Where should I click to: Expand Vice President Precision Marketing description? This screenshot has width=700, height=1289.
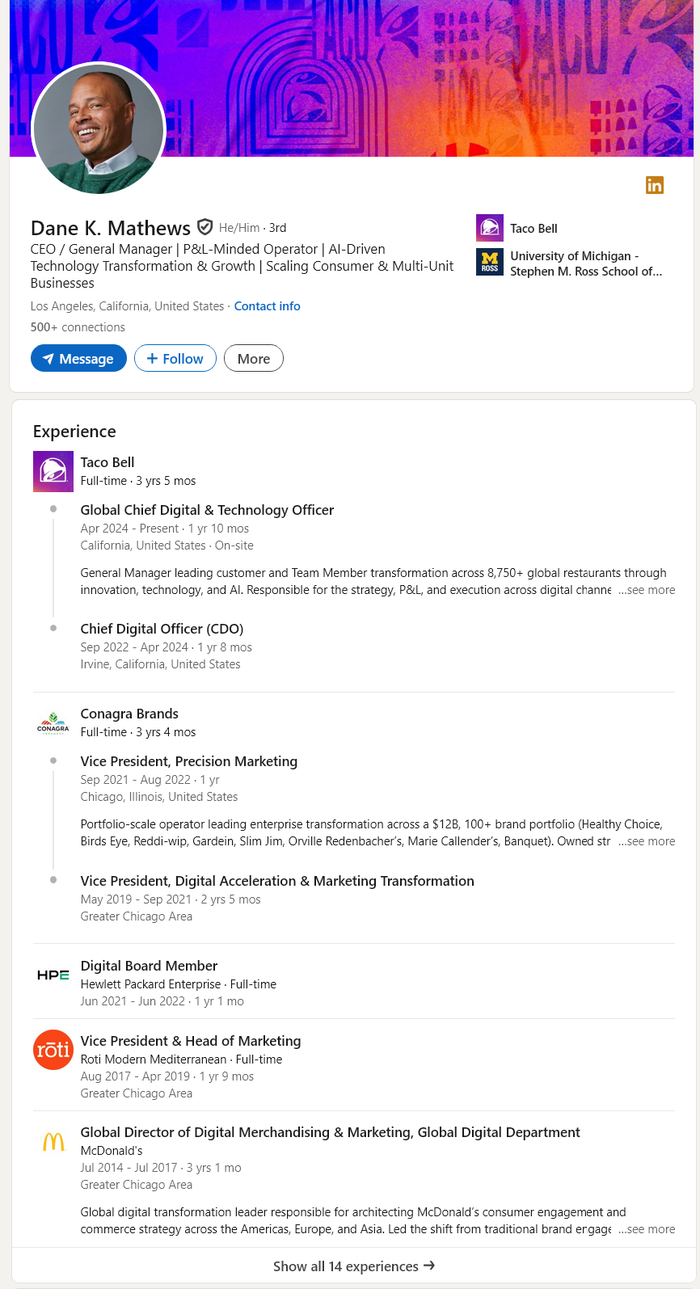click(646, 841)
